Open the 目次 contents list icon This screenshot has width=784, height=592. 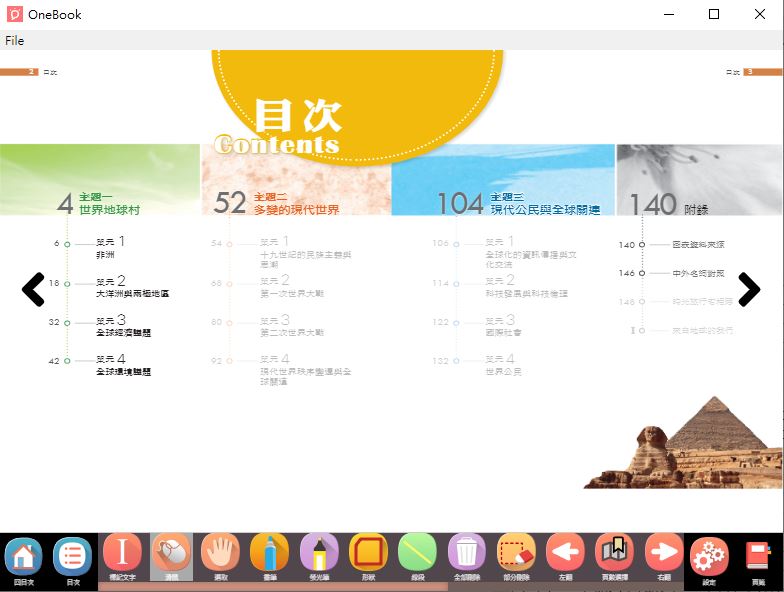click(72, 556)
